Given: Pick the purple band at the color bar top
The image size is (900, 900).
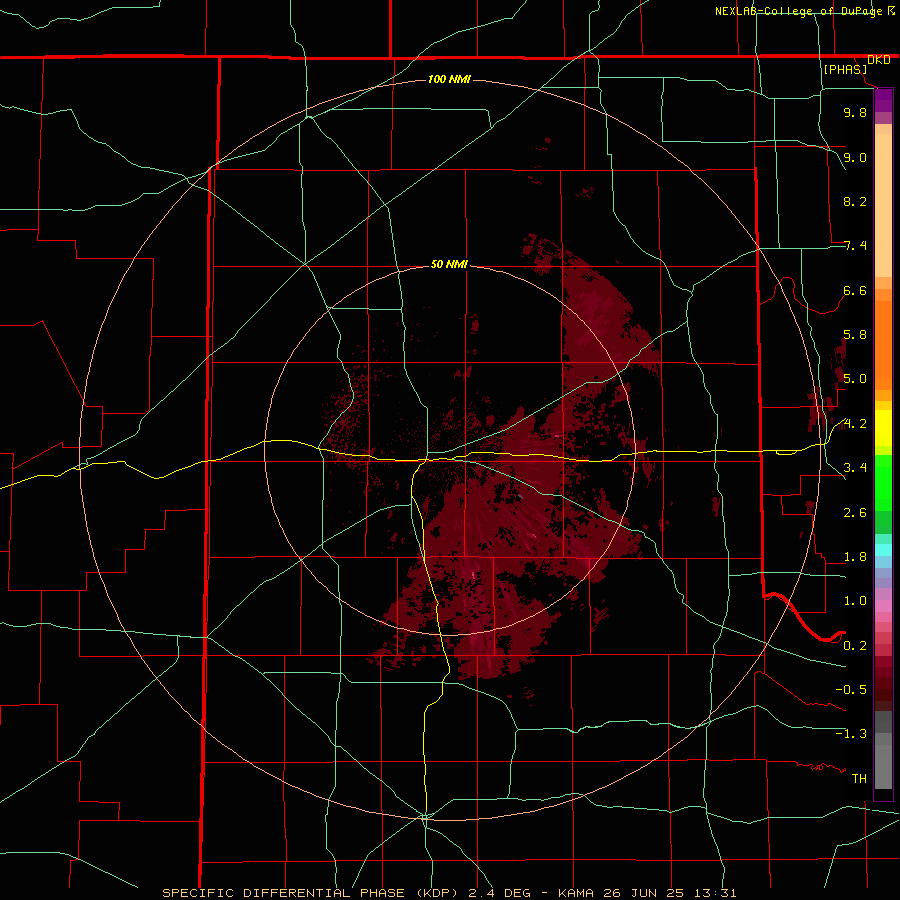Looking at the screenshot, I should [883, 100].
